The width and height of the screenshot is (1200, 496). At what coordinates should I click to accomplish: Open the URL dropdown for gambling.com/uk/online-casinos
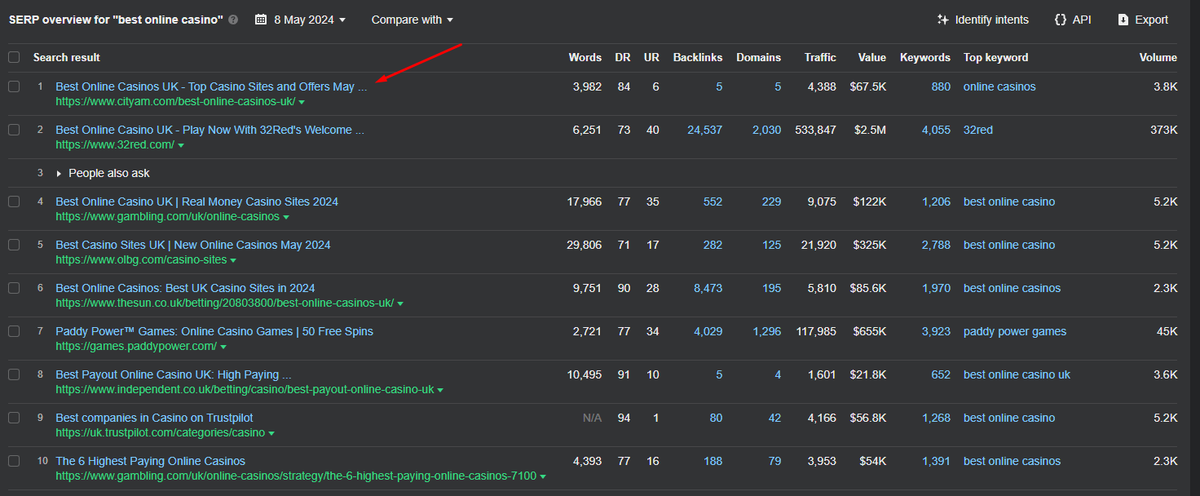(287, 217)
